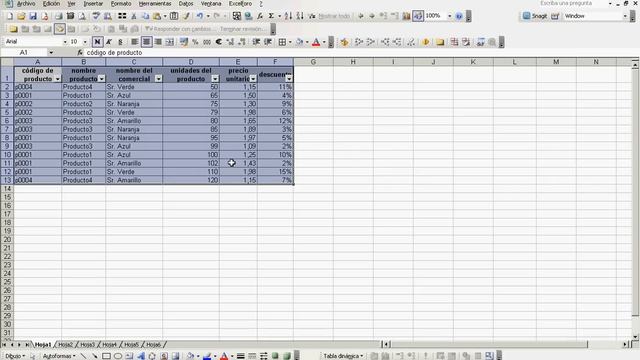The height and width of the screenshot is (360, 640).
Task: Click the Chart wizard icon
Action: pyautogui.click(x=406, y=16)
